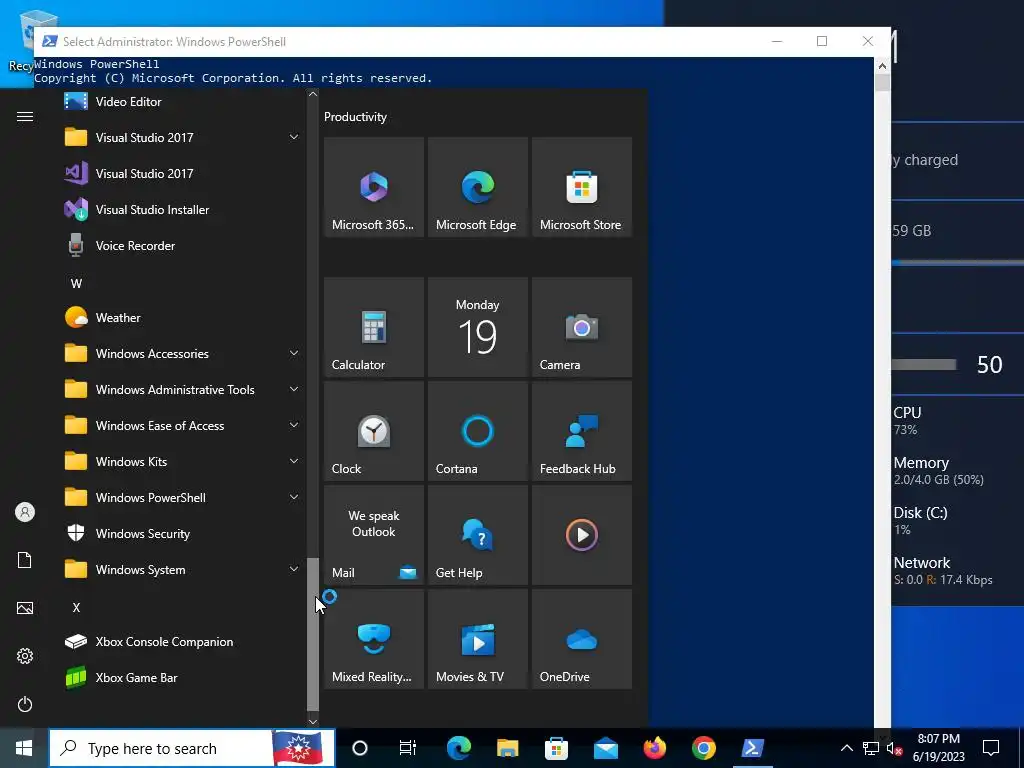
Task: Open Documents from the Start sidebar
Action: point(25,560)
